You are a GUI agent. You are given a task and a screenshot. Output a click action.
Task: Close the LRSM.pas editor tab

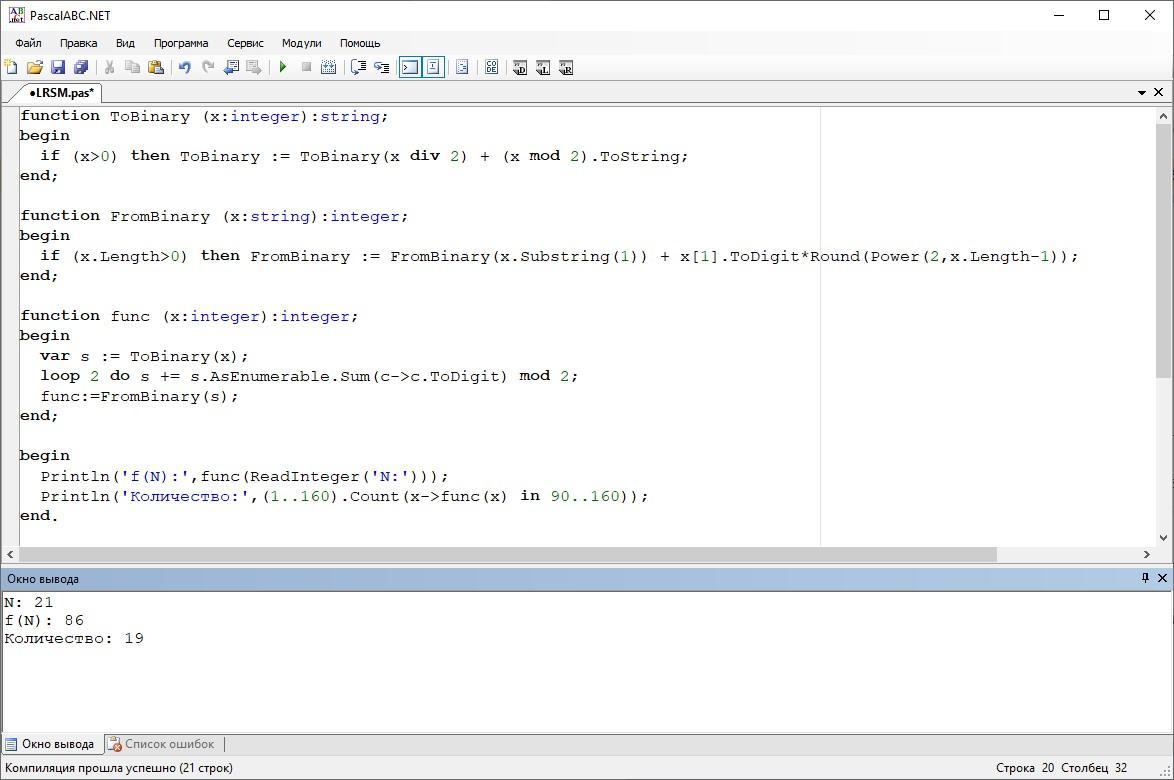[x=1158, y=92]
